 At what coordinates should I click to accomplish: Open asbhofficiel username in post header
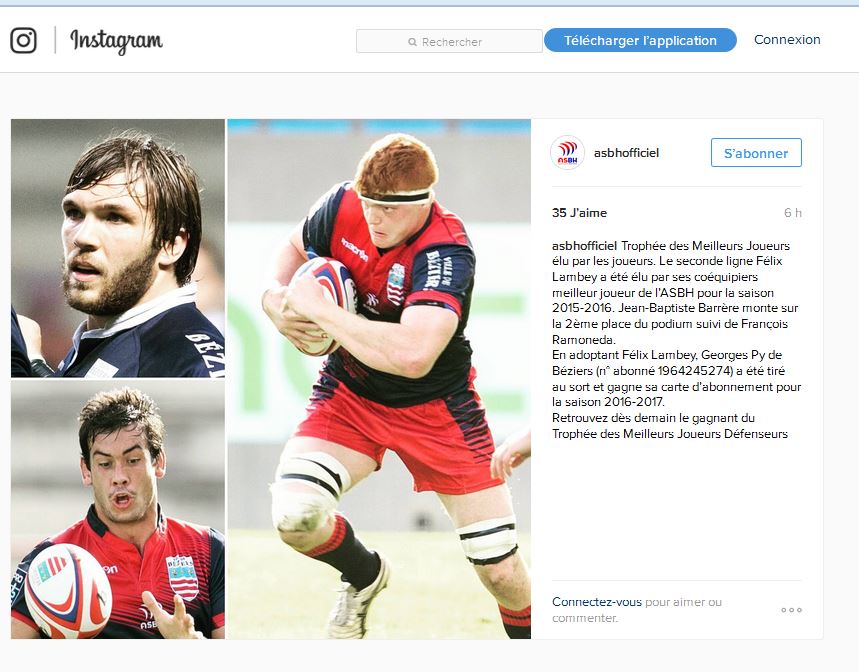tap(626, 153)
